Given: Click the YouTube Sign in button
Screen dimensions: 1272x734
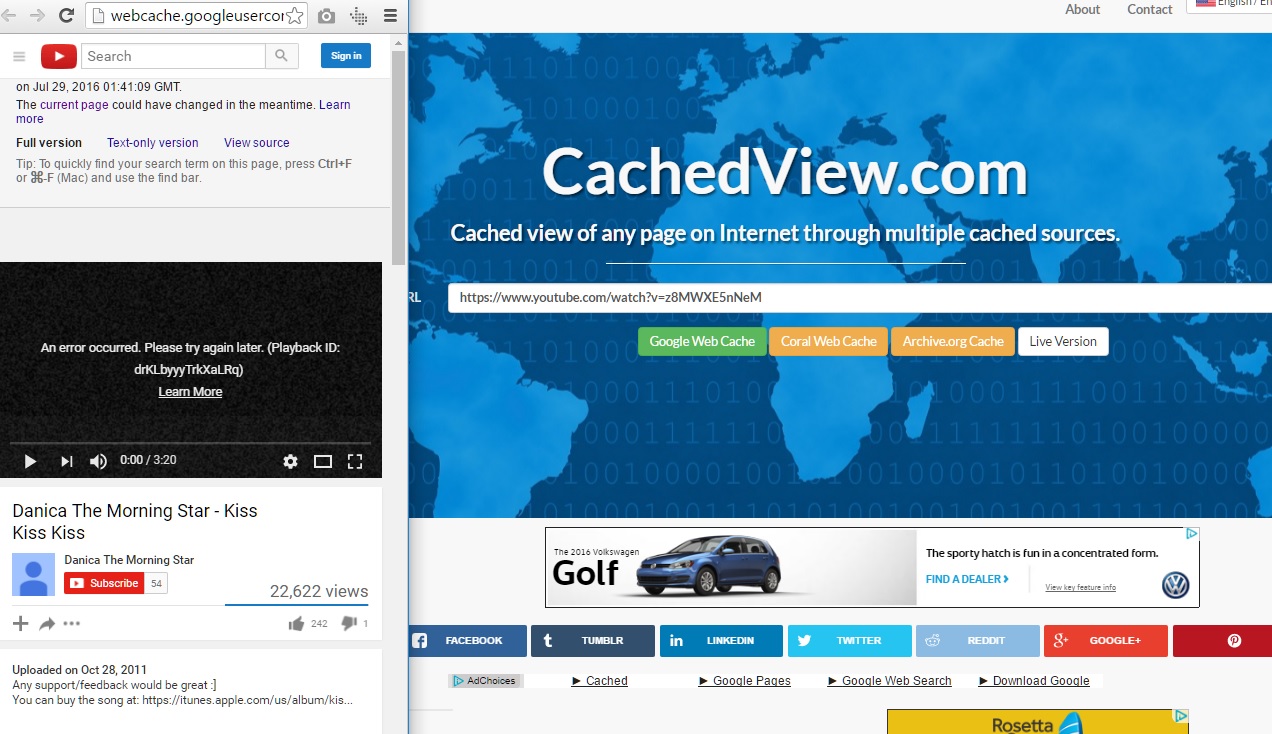Looking at the screenshot, I should (346, 56).
